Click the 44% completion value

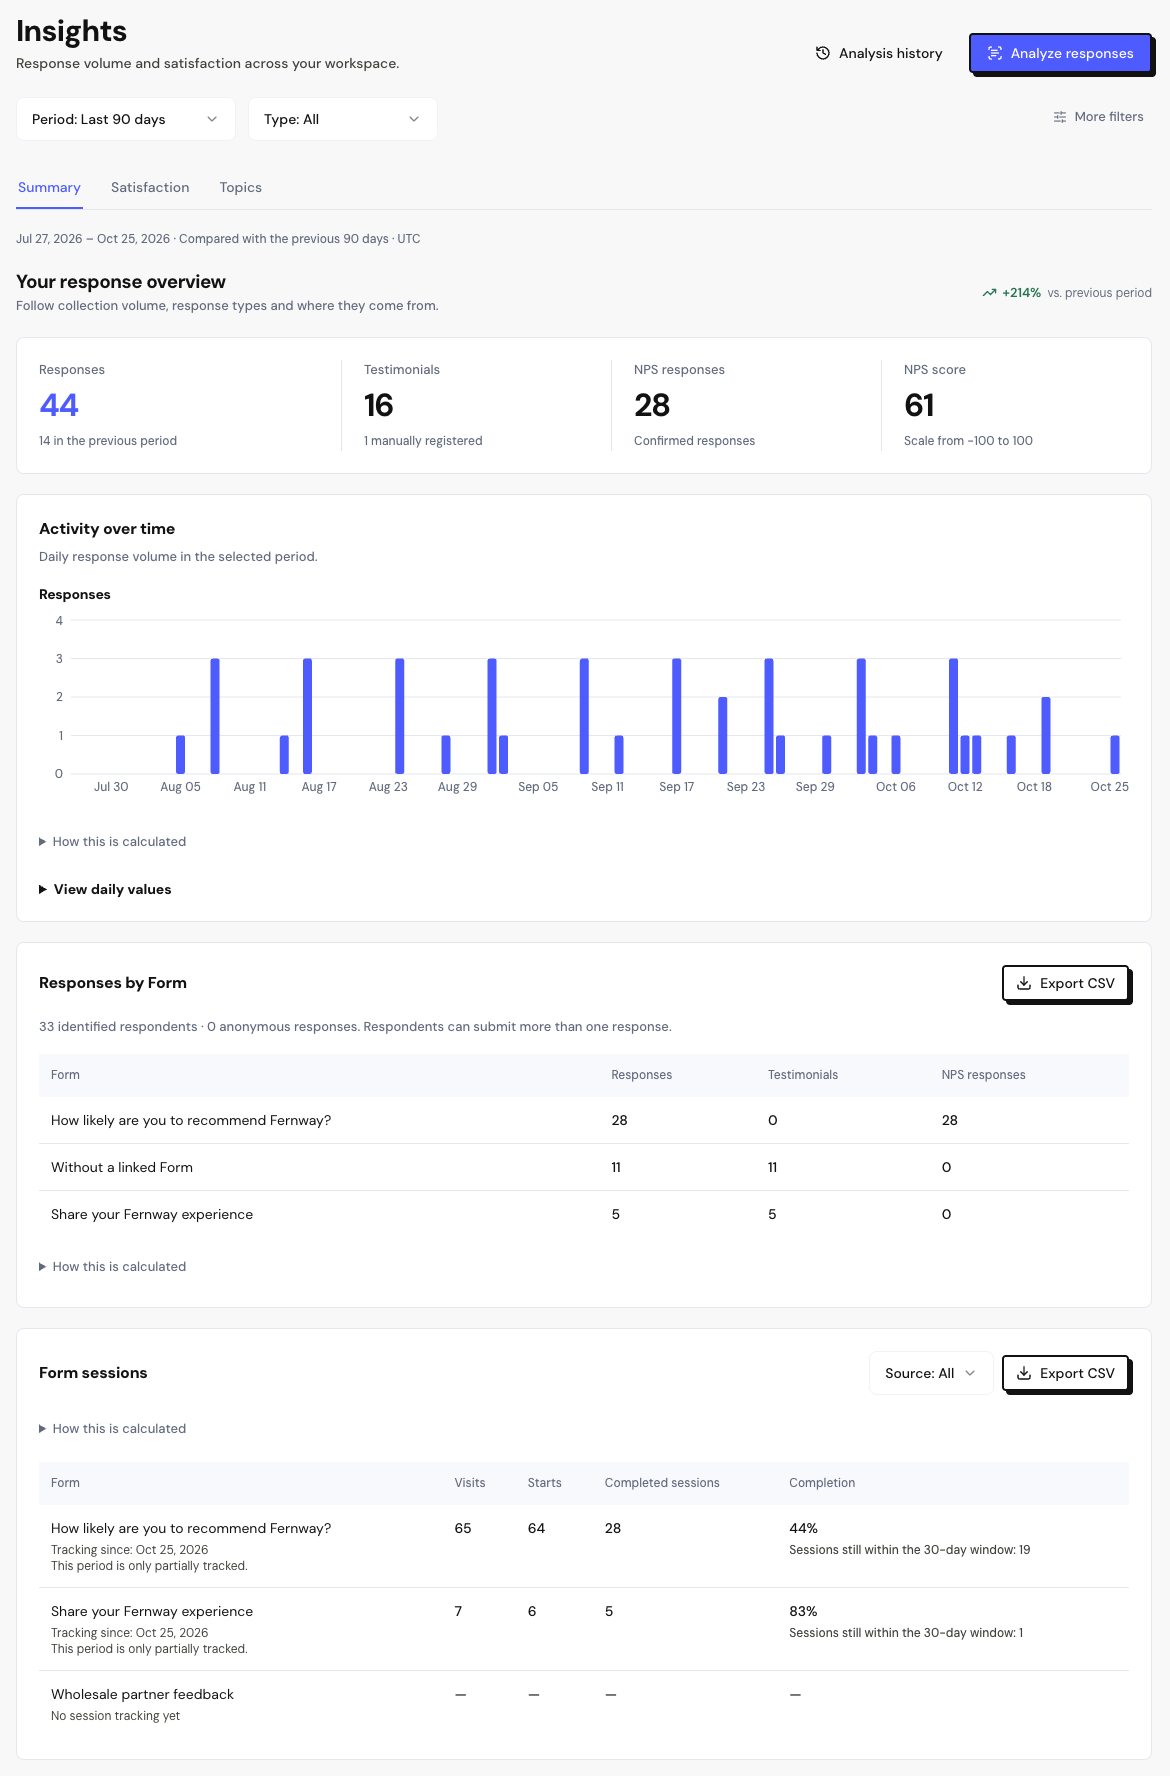point(804,1529)
